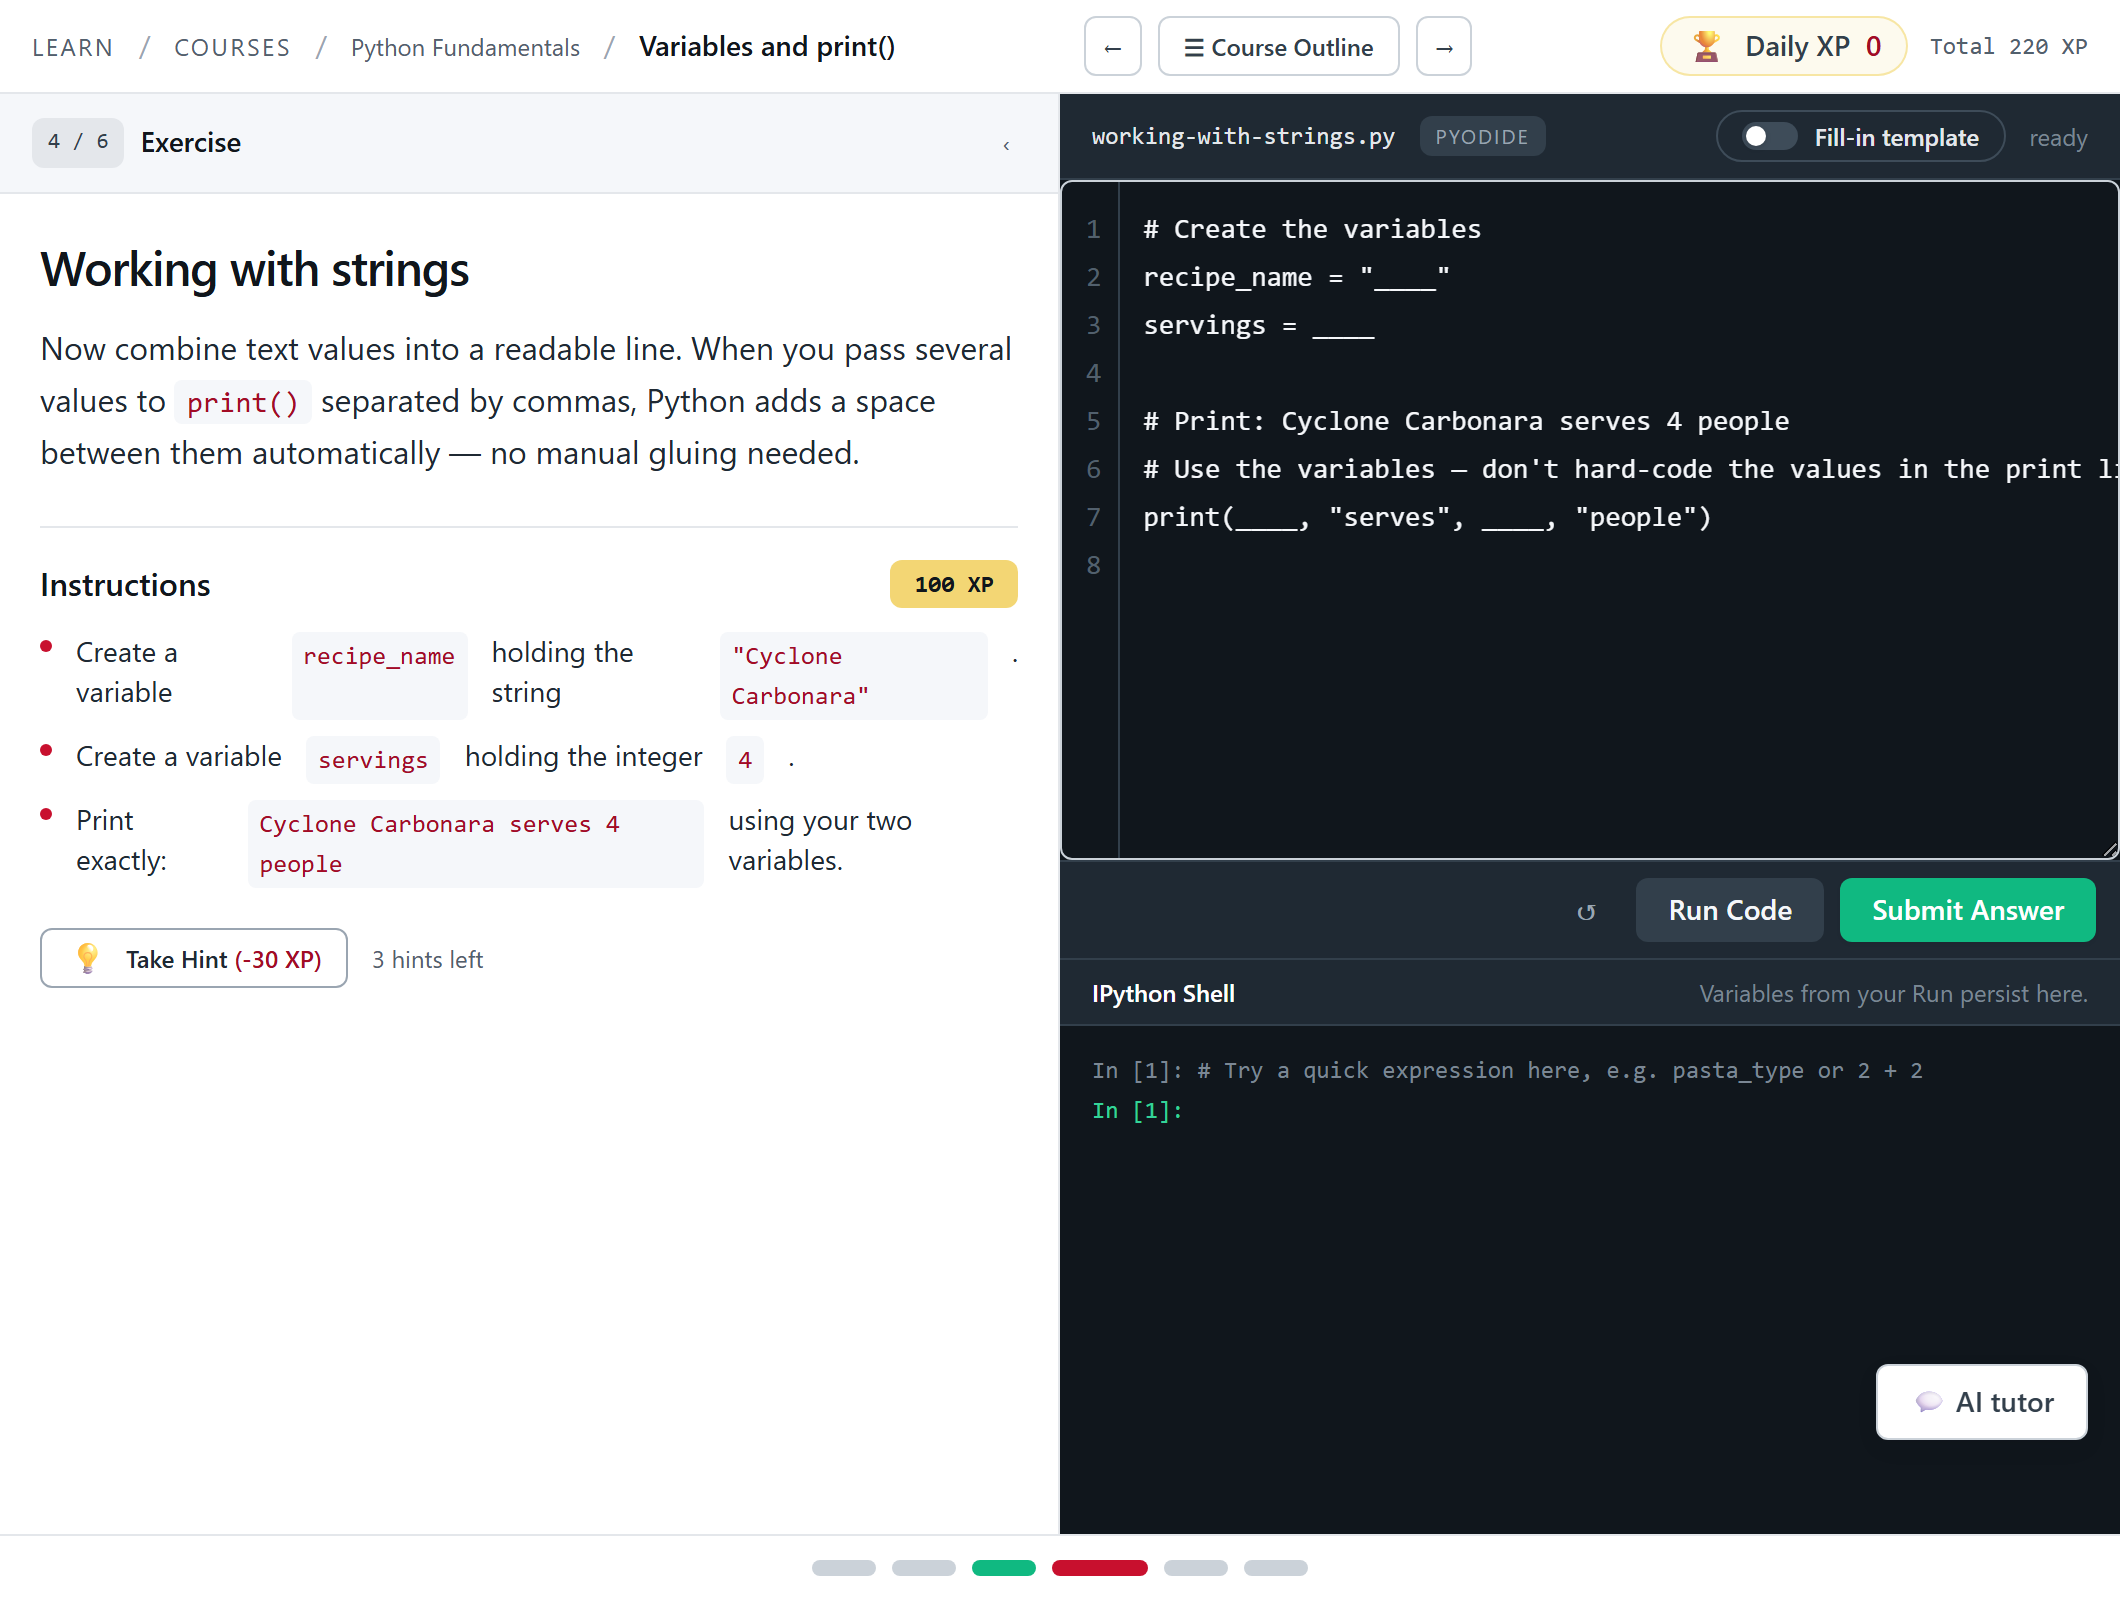Jump to second step progress indicator
Viewport: 2120px width, 1600px height.
(x=924, y=1568)
